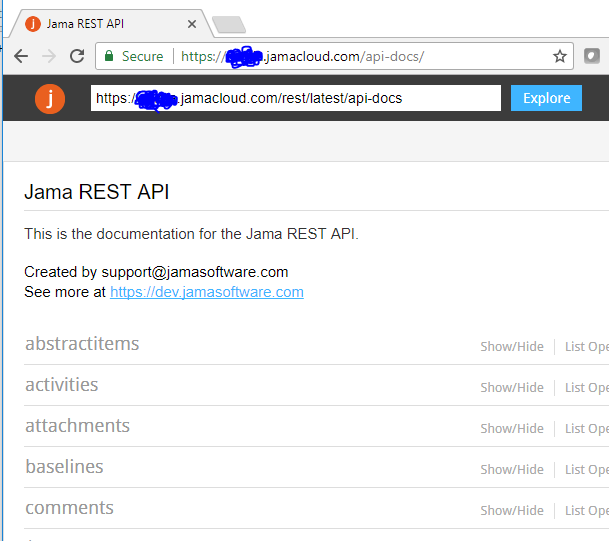
Task: Click List Operations for activities
Action: 587,388
